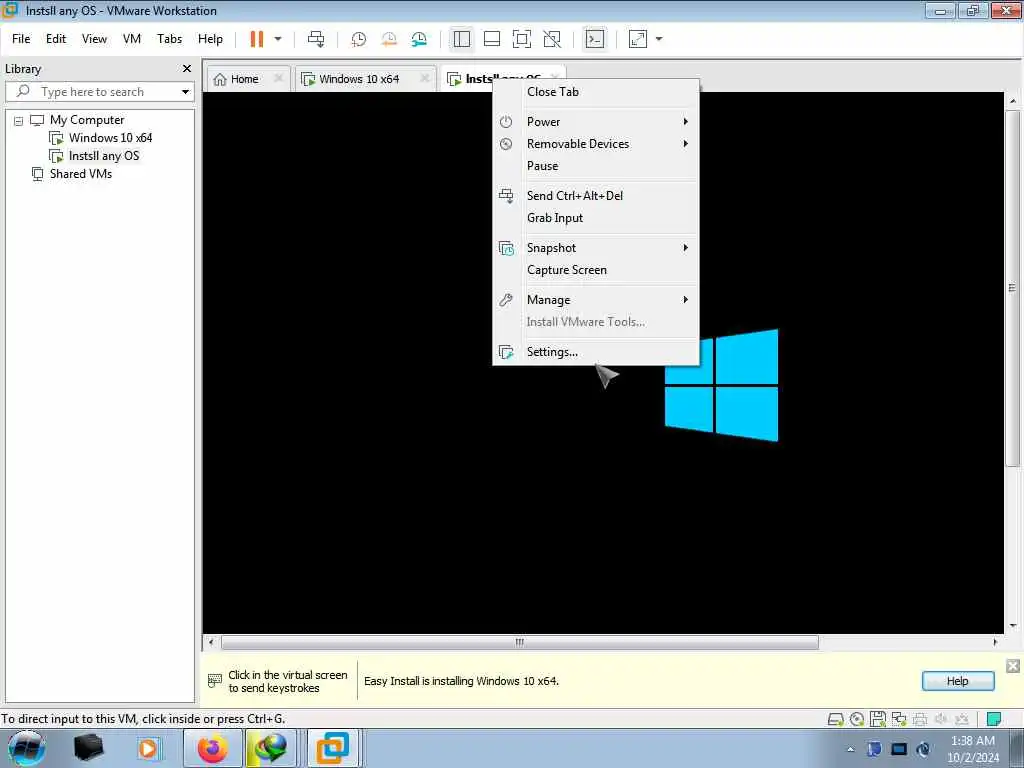Open the View menu

94,39
